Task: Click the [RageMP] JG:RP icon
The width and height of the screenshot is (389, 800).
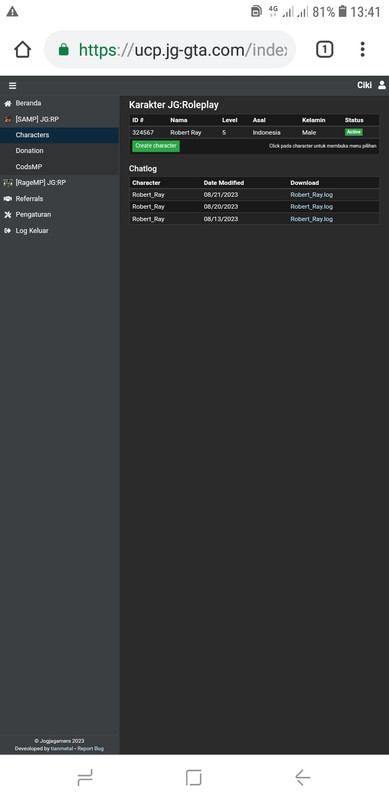Action: (8, 183)
